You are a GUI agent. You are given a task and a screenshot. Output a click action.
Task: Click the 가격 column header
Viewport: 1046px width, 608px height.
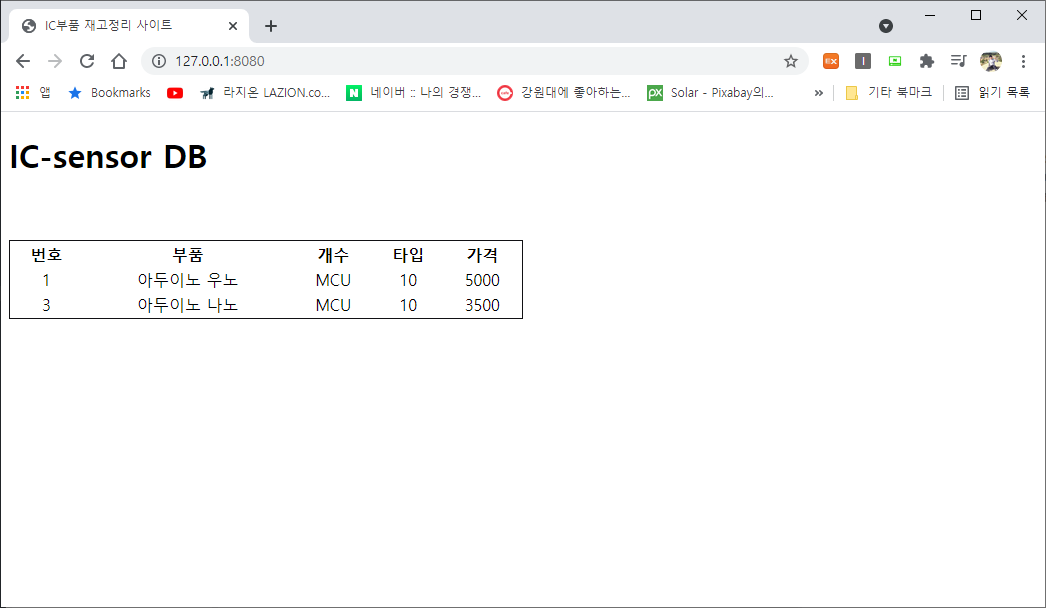[x=482, y=254]
